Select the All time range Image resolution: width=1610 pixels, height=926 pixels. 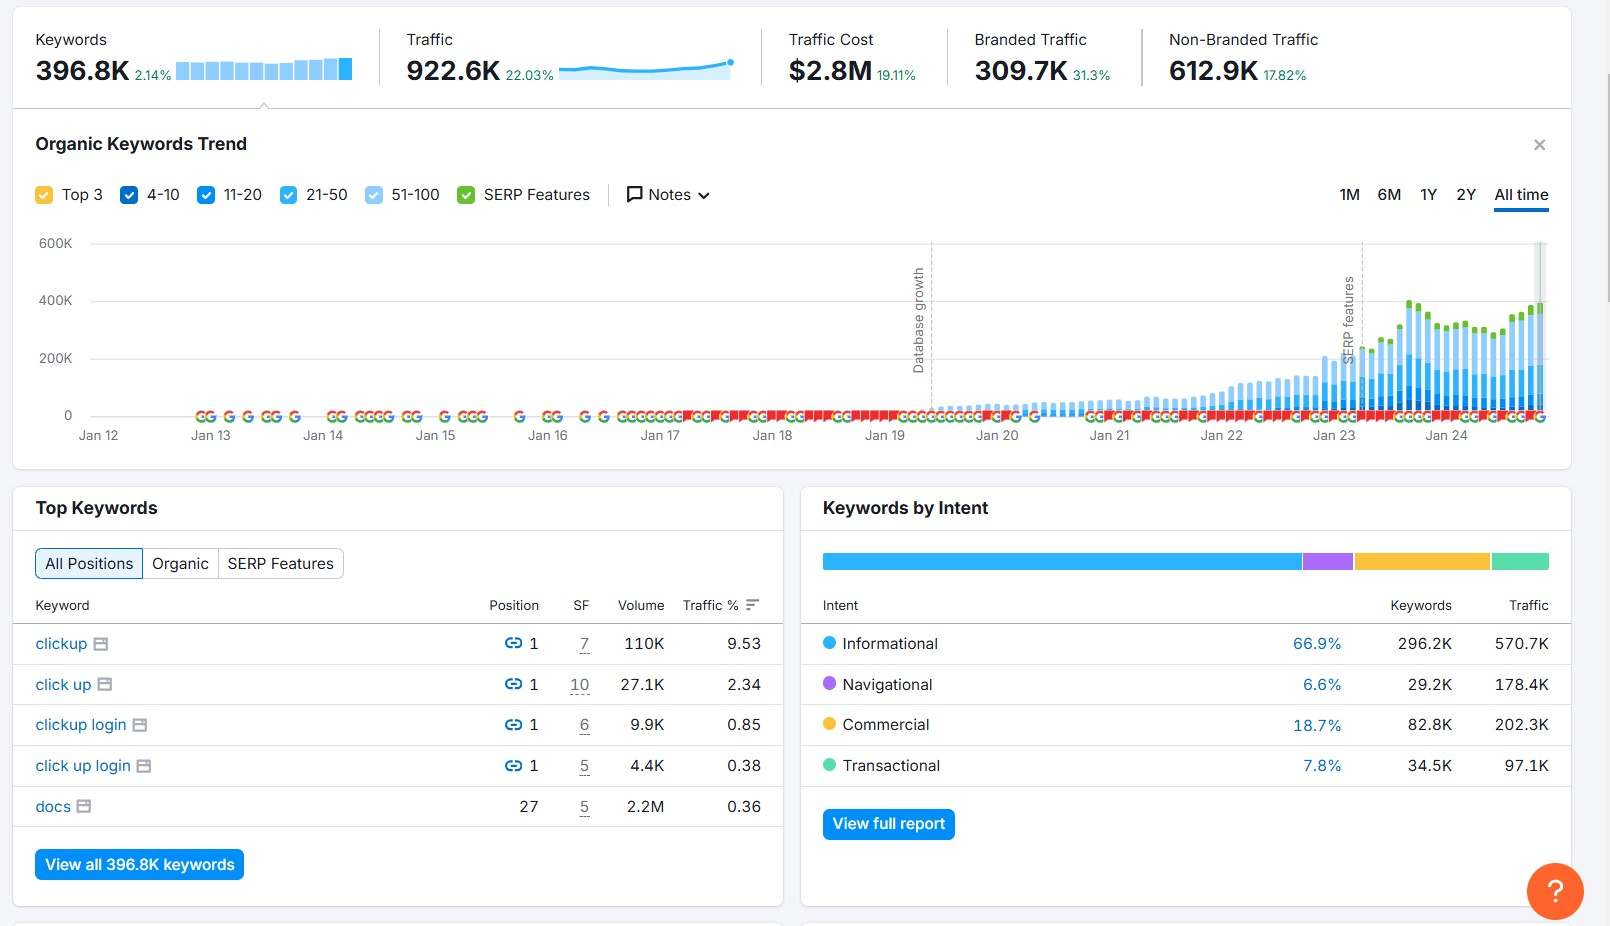pos(1521,195)
